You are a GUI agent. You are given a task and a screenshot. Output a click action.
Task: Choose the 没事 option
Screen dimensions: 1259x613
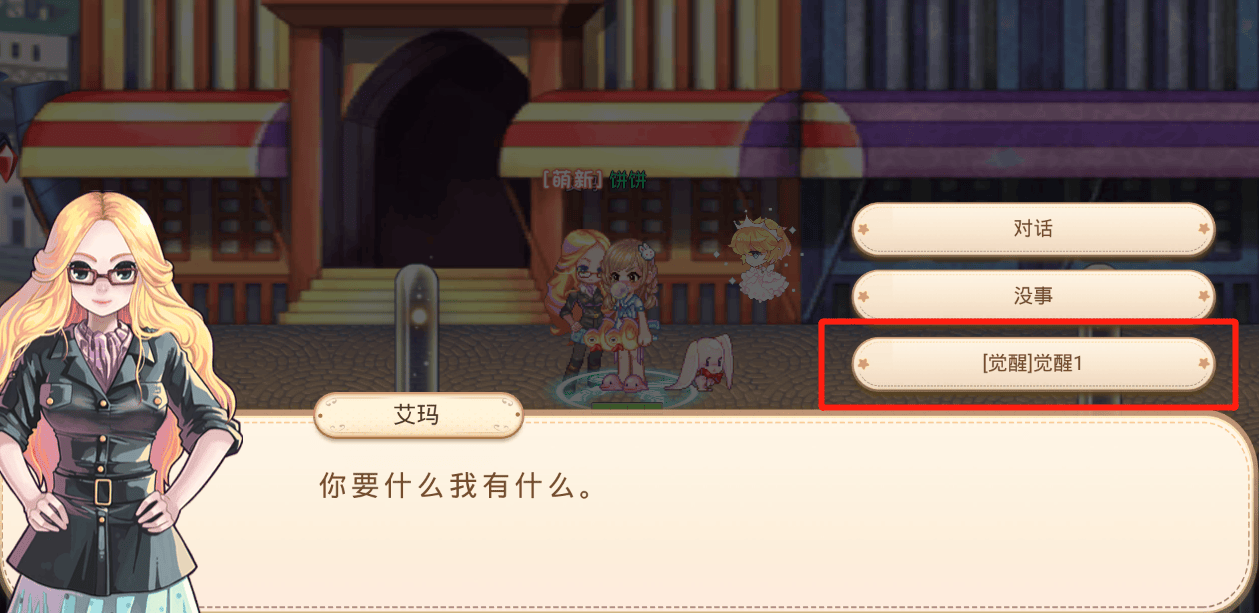point(1033,296)
